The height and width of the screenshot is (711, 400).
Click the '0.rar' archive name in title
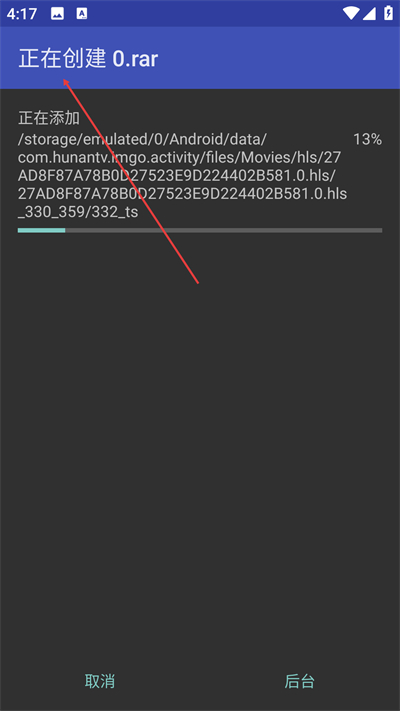(x=135, y=59)
